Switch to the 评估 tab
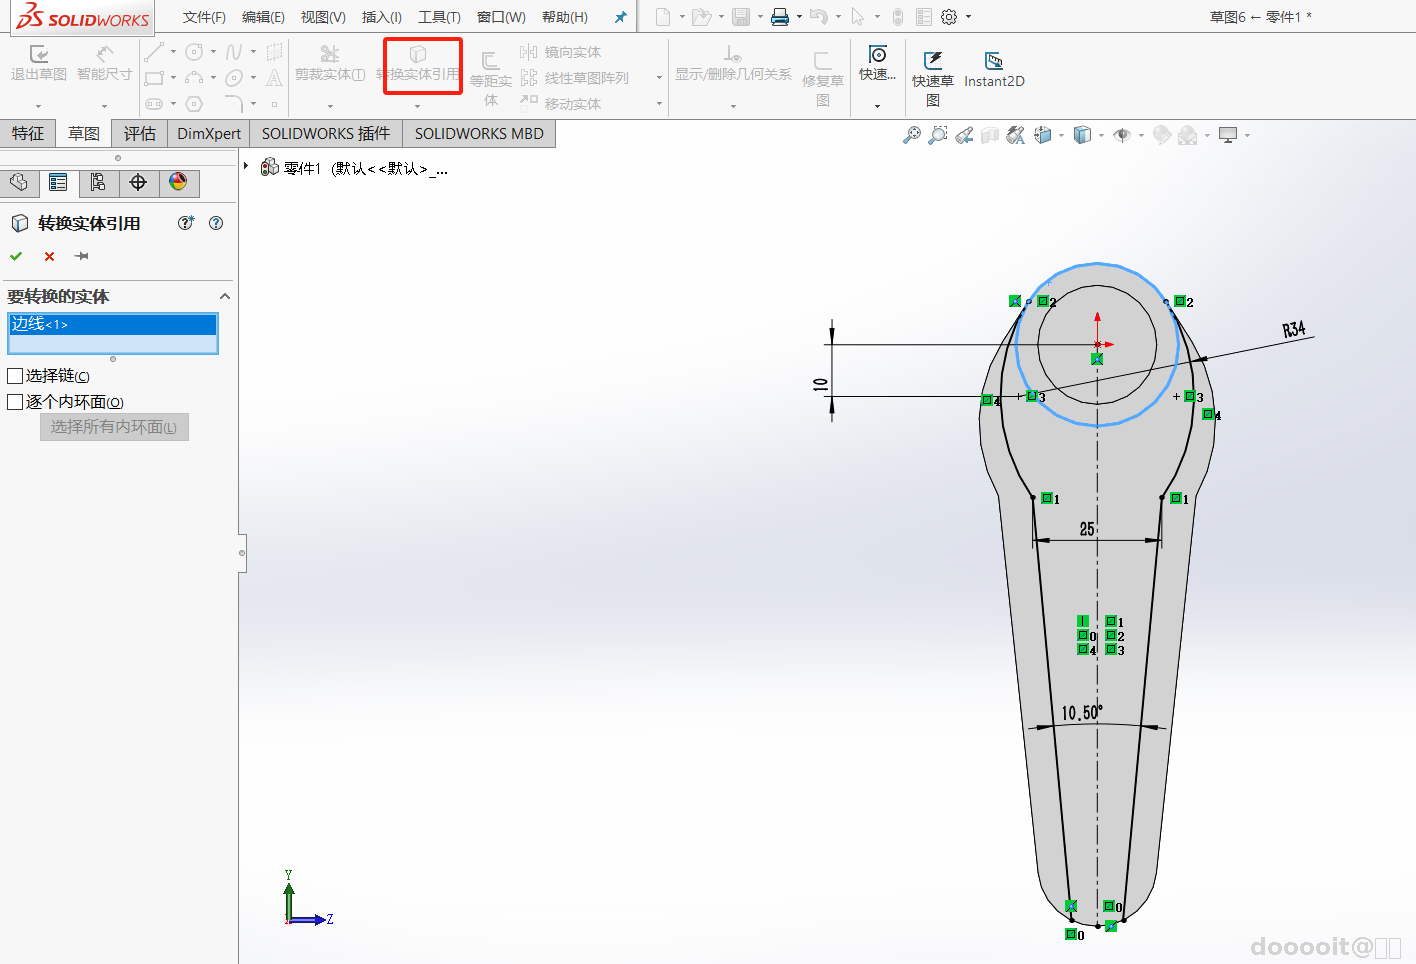Viewport: 1416px width, 964px height. coord(139,133)
